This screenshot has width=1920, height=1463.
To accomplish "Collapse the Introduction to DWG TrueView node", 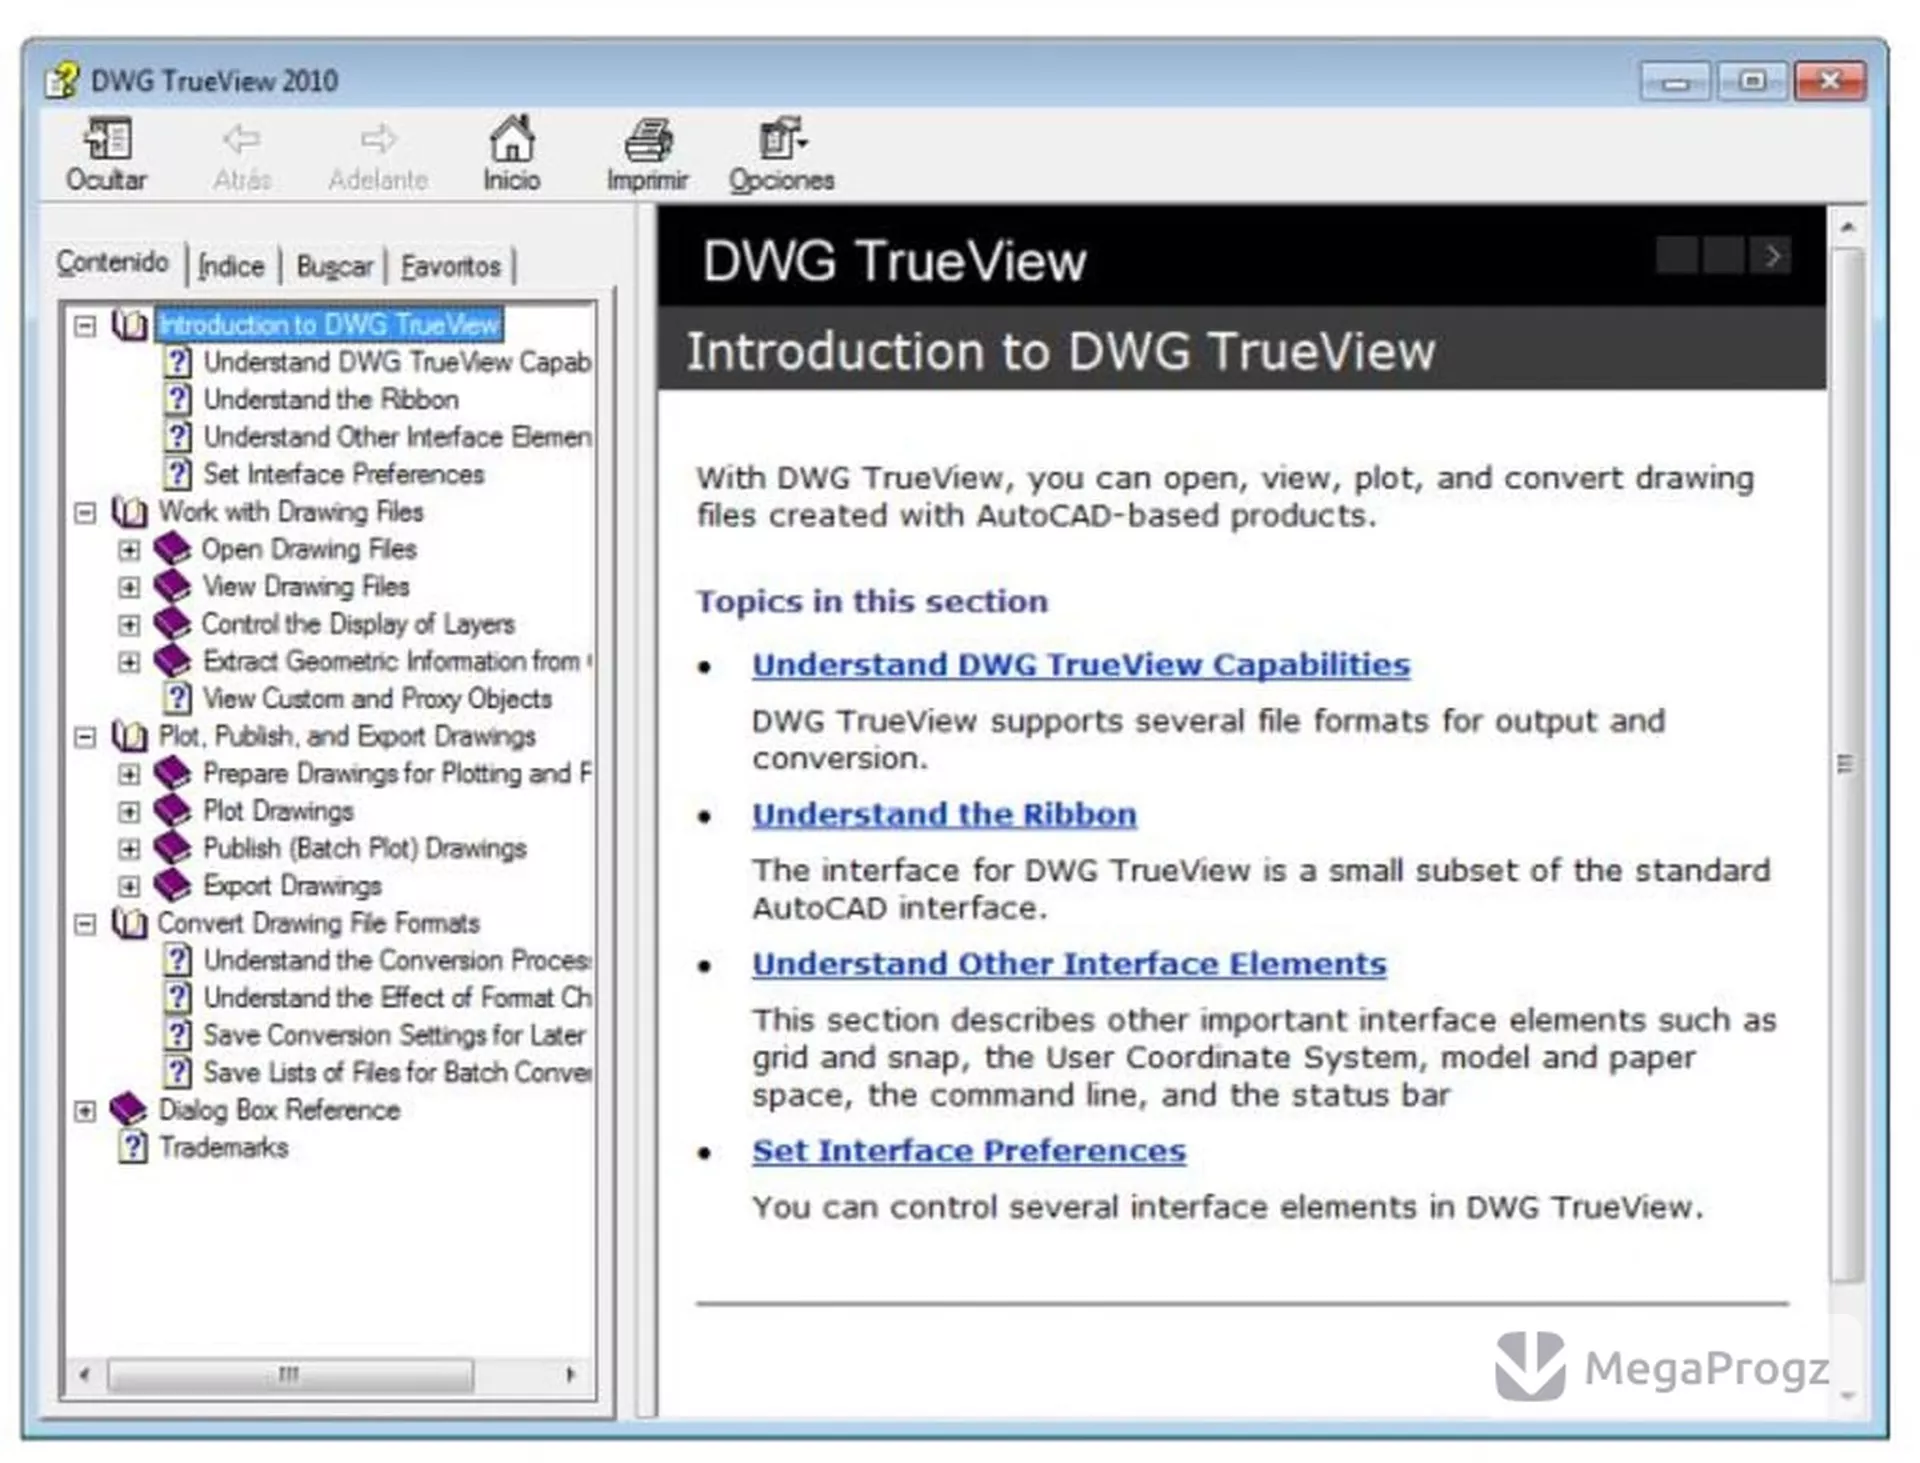I will tap(86, 326).
